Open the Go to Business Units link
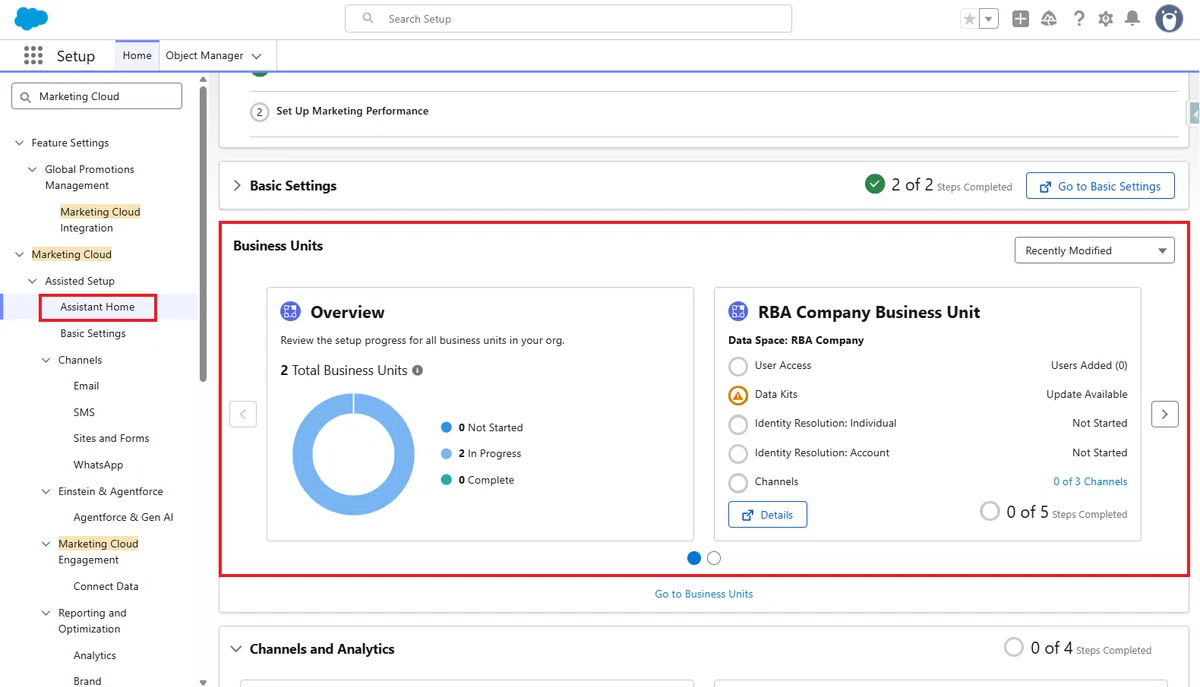This screenshot has width=1200, height=687. click(704, 594)
